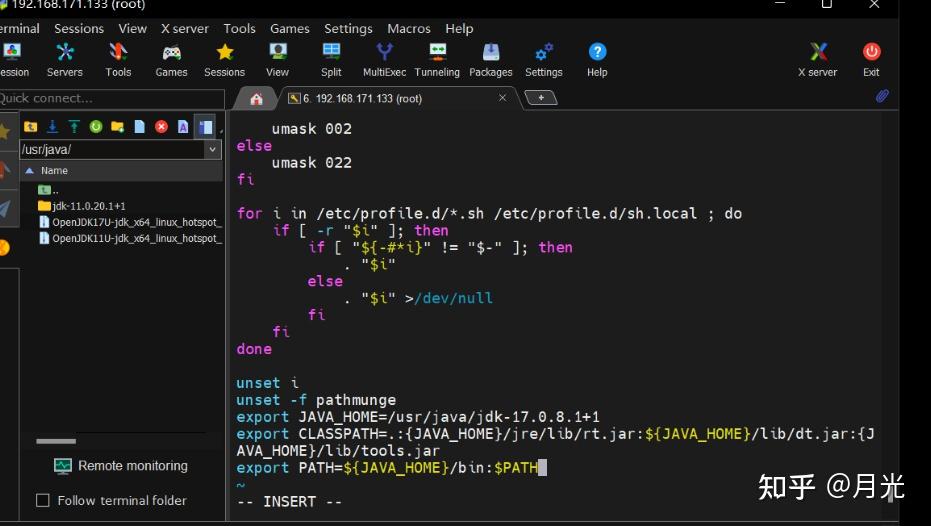This screenshot has height=526, width=931.
Task: Create a new file in SFTP panel
Action: click(140, 126)
